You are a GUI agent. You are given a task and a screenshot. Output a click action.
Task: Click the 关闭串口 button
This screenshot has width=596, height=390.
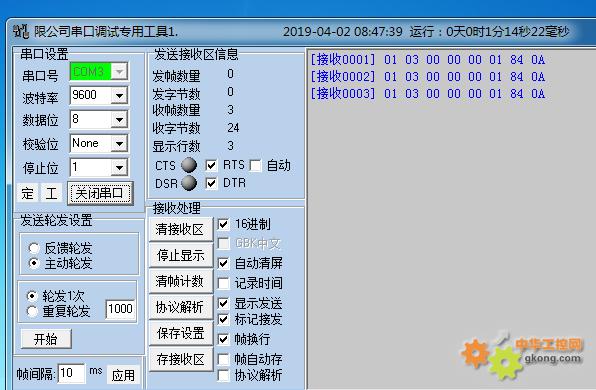[x=100, y=193]
